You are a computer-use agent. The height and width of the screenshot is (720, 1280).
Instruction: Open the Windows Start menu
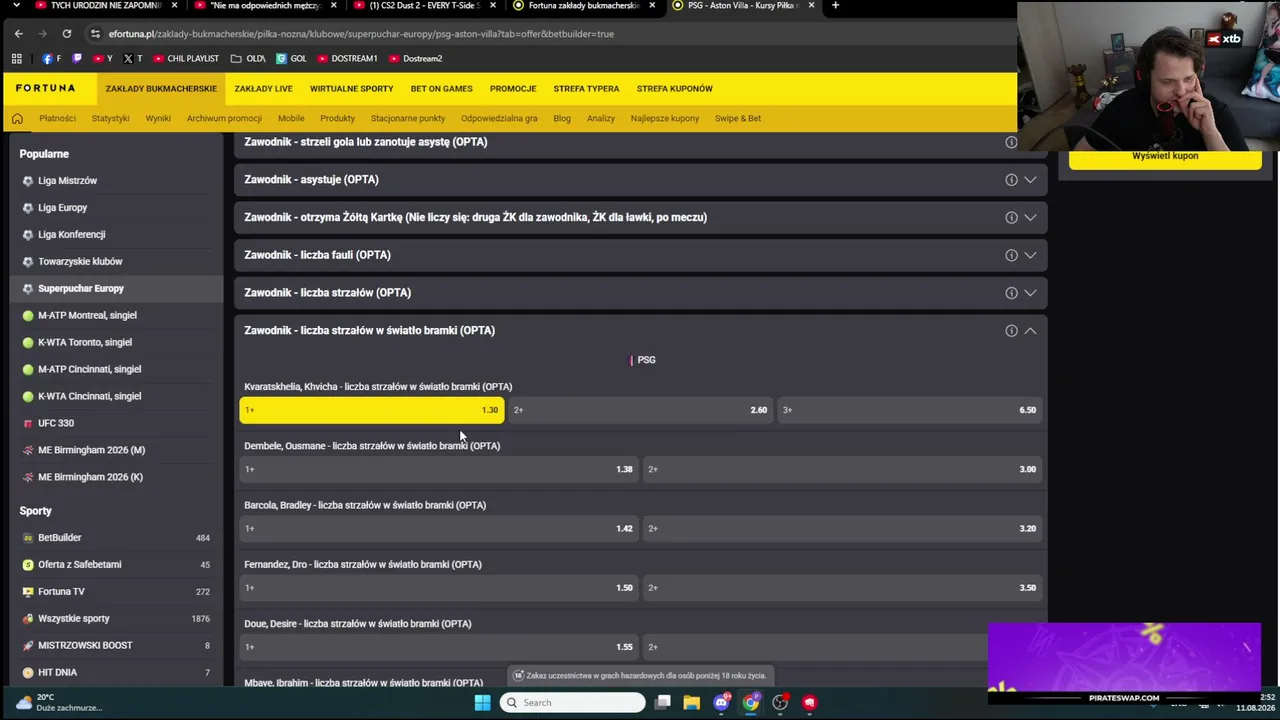482,702
